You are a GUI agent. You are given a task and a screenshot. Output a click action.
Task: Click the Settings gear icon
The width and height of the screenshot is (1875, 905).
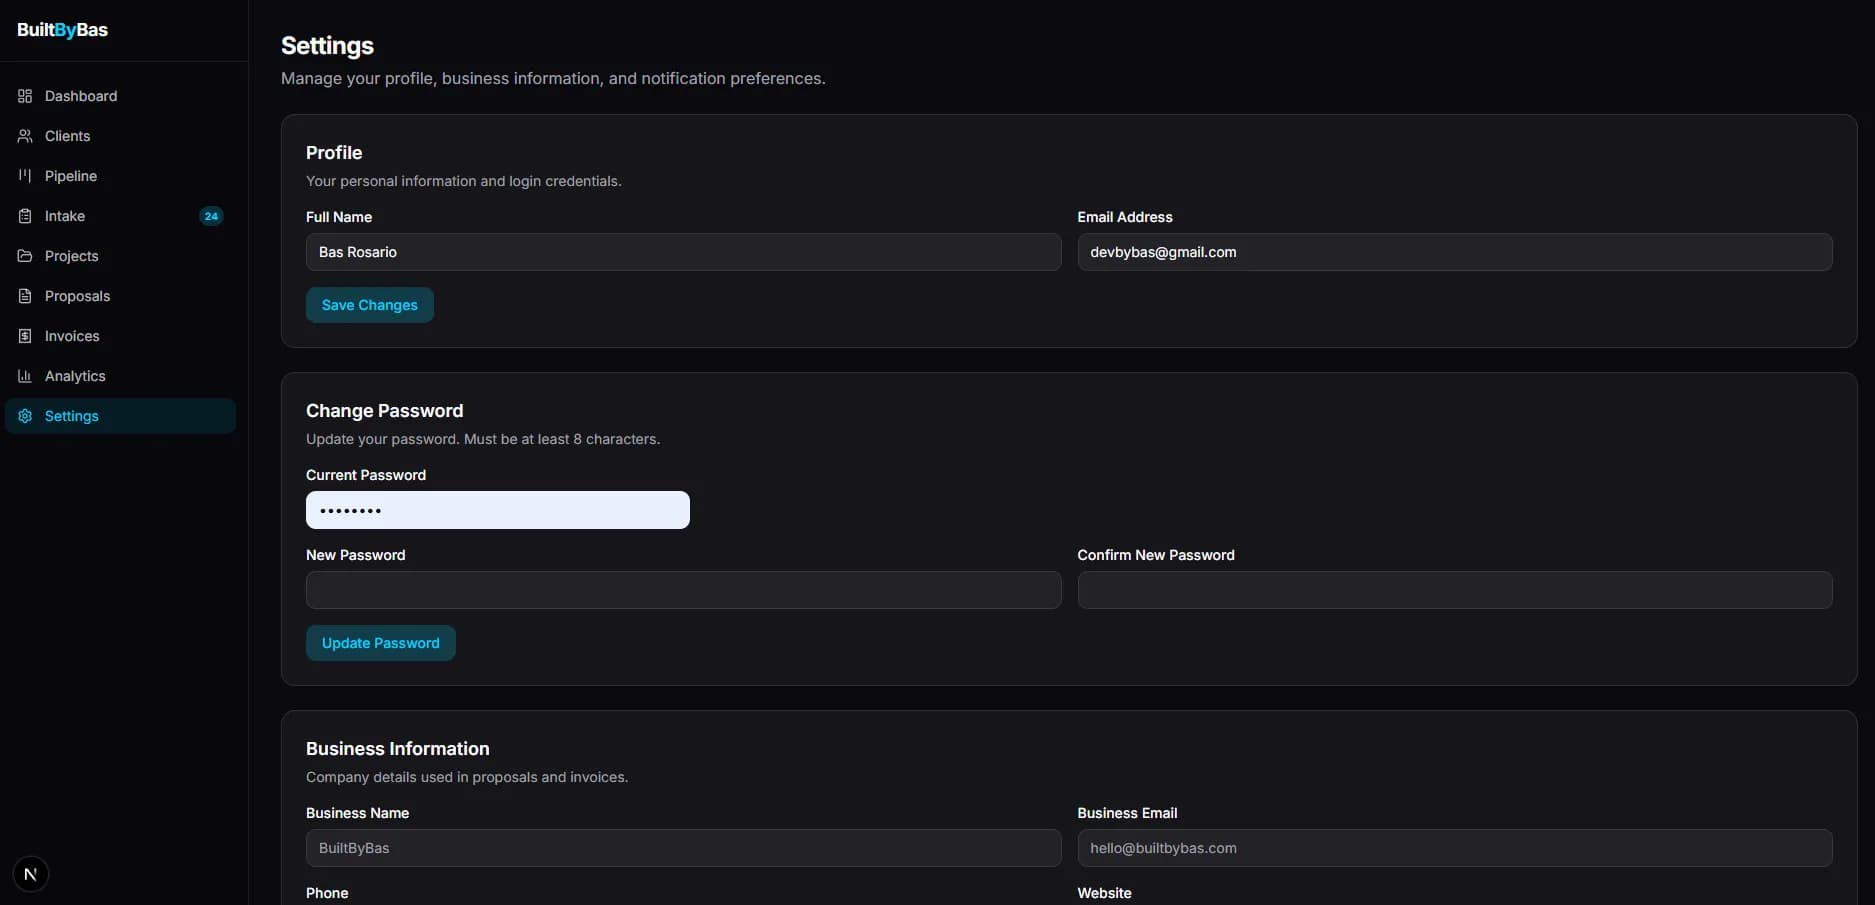[25, 416]
